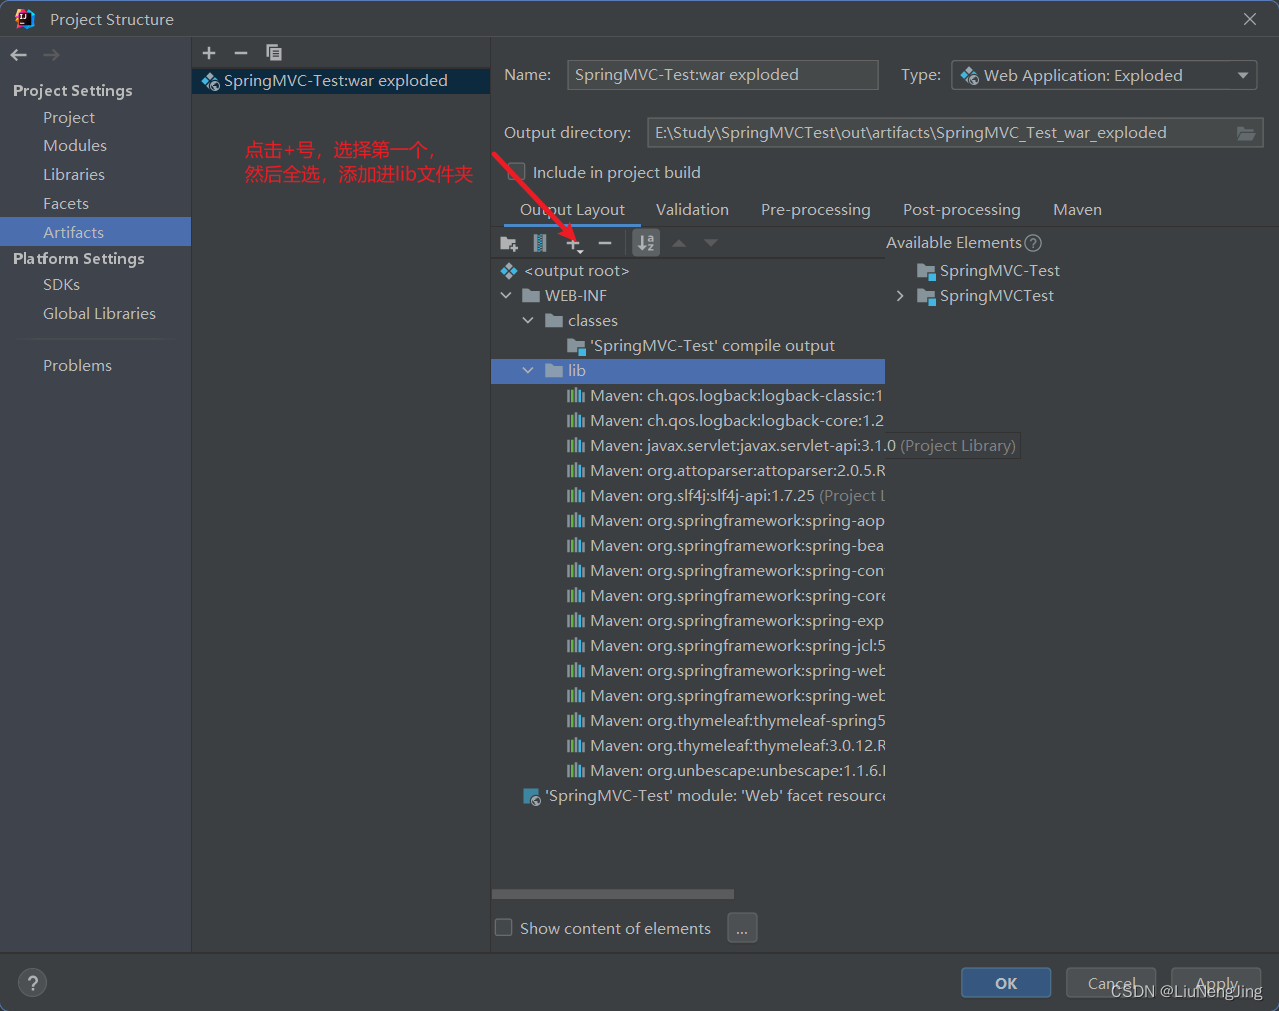Open the artifact Type dropdown
This screenshot has height=1011, width=1279.
click(1104, 75)
